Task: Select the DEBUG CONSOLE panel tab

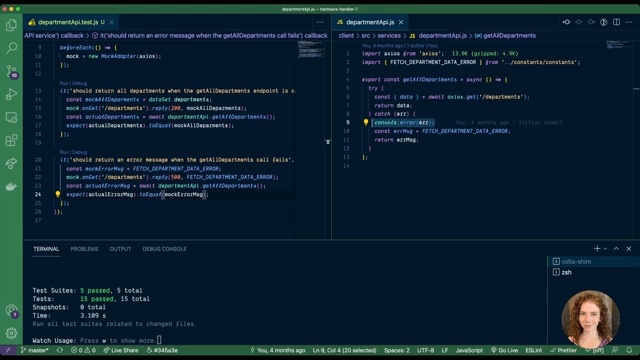Action: tap(164, 249)
